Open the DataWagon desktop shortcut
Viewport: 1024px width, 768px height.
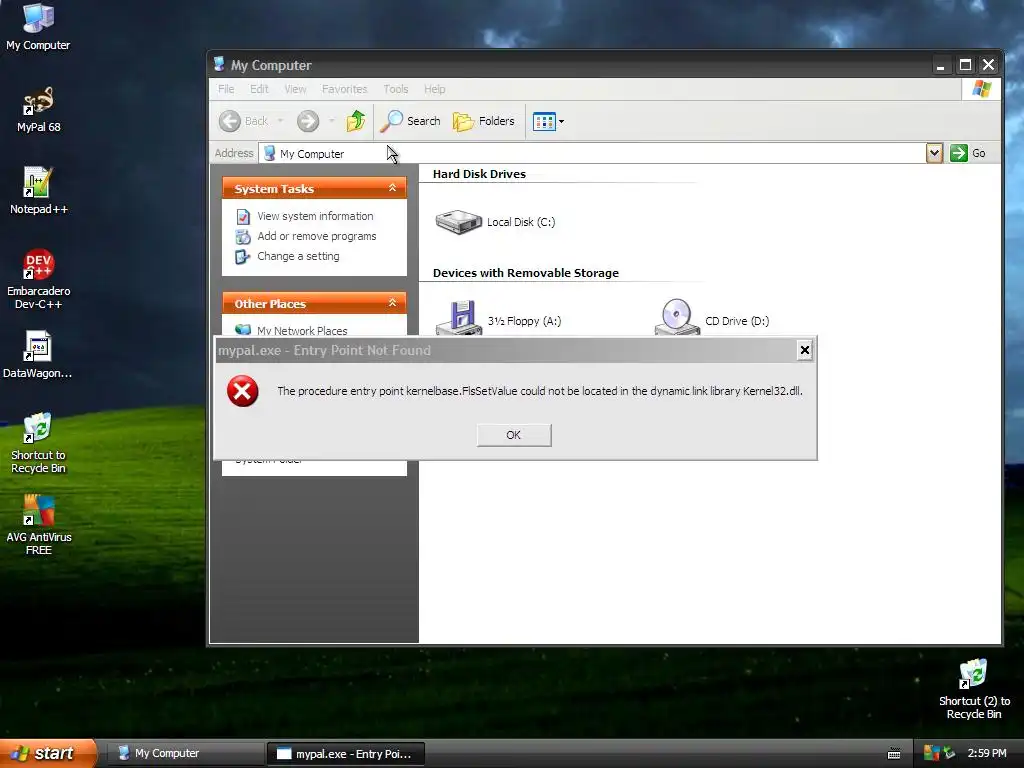pos(38,355)
